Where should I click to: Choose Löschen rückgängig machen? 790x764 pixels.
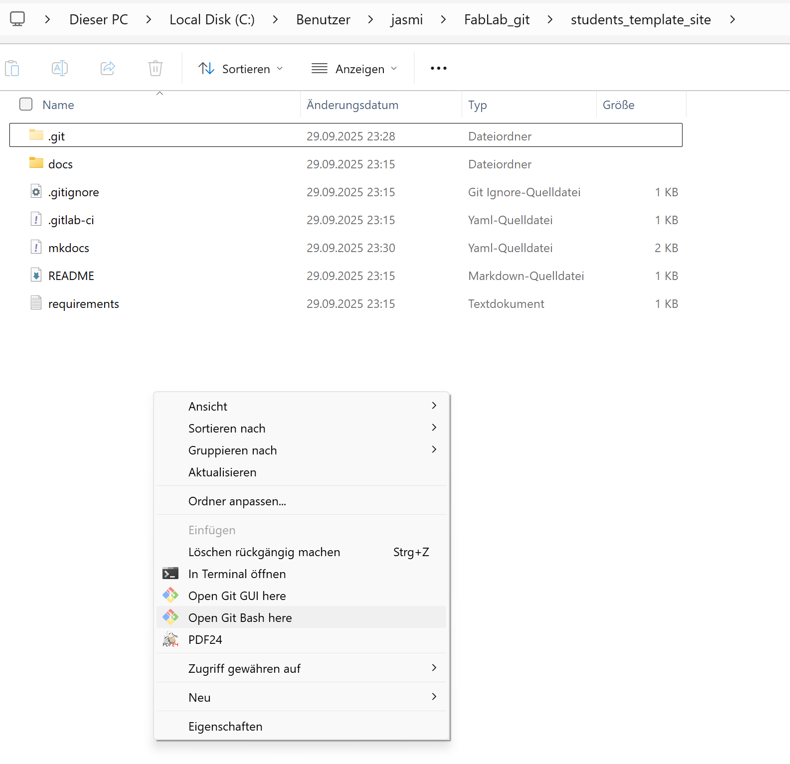click(x=301, y=552)
